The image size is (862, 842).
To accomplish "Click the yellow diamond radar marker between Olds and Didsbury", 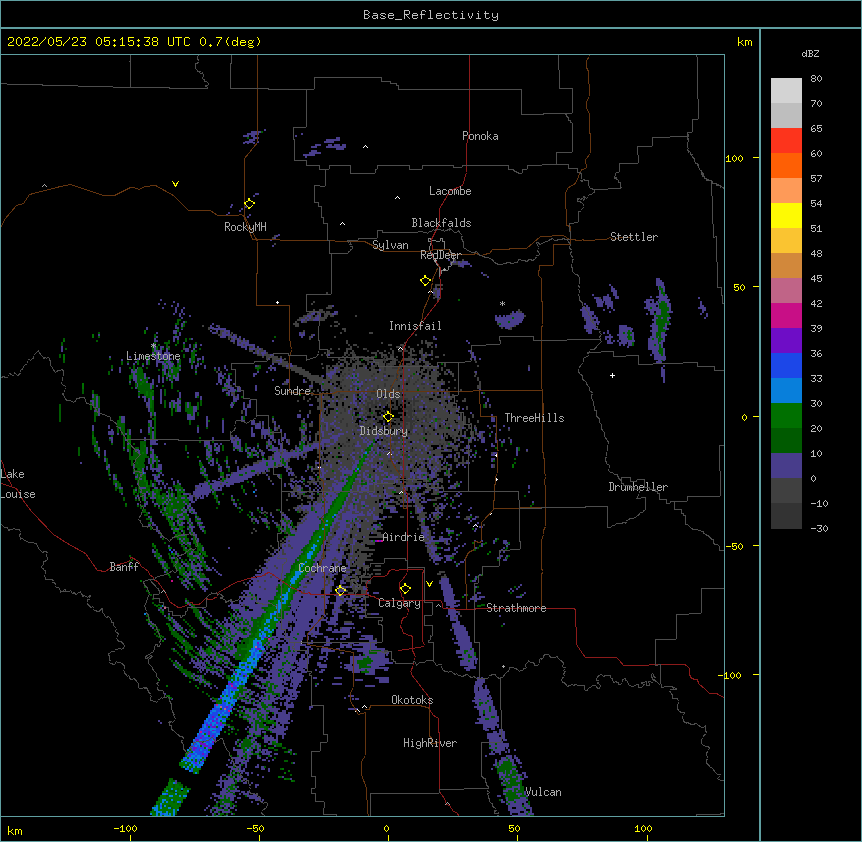I will click(388, 416).
